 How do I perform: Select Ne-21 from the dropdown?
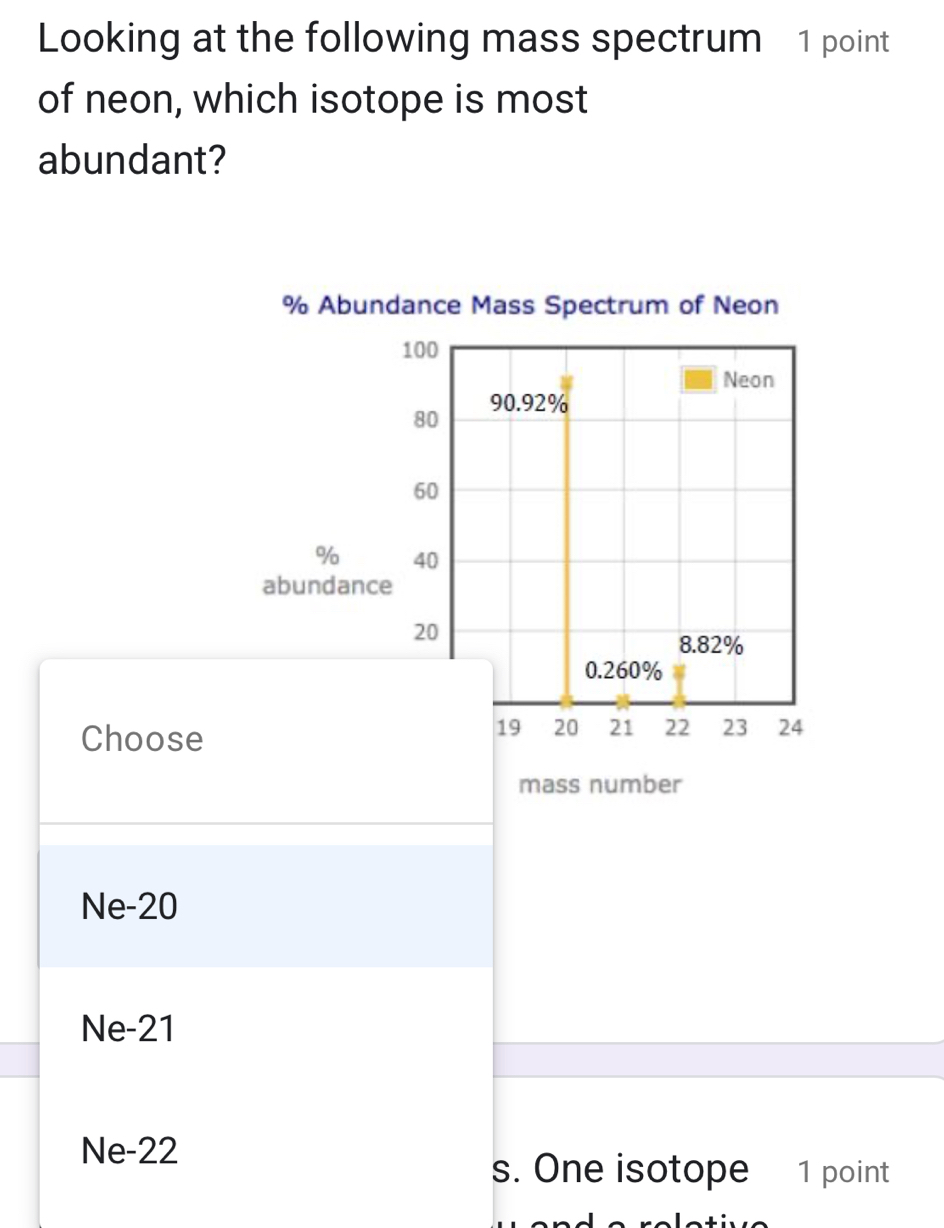tap(127, 1028)
